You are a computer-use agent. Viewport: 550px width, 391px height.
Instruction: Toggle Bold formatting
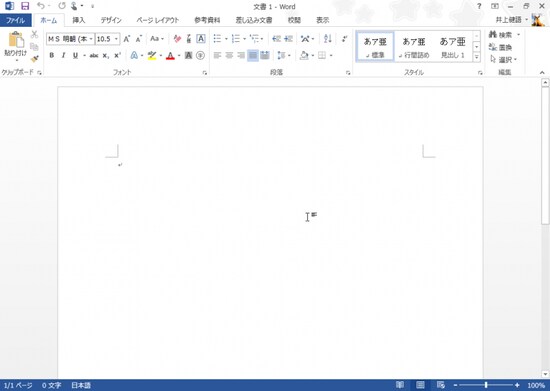point(52,55)
